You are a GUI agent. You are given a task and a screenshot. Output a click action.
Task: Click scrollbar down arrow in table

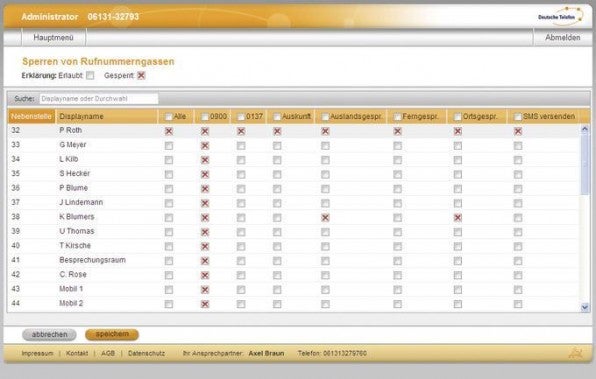pos(585,307)
